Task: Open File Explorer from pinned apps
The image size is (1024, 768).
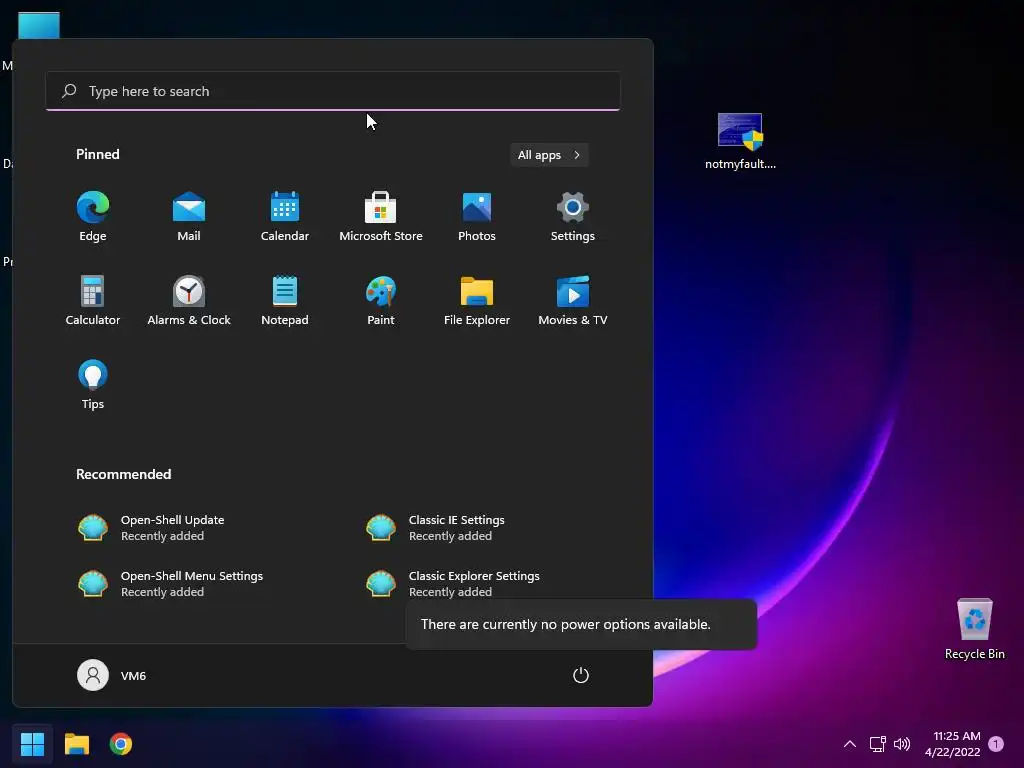Action: tap(477, 300)
